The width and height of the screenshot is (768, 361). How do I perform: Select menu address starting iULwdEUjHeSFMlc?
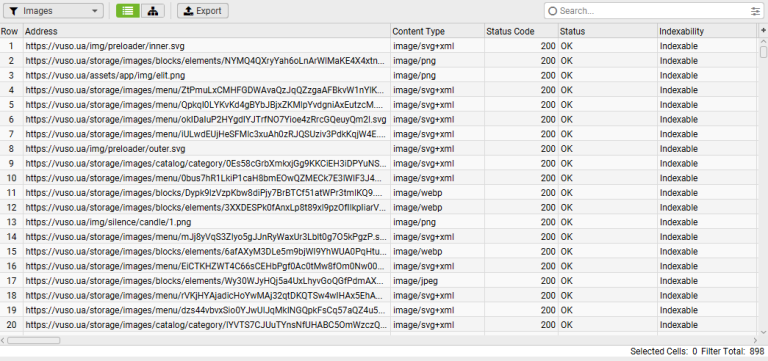coord(207,134)
